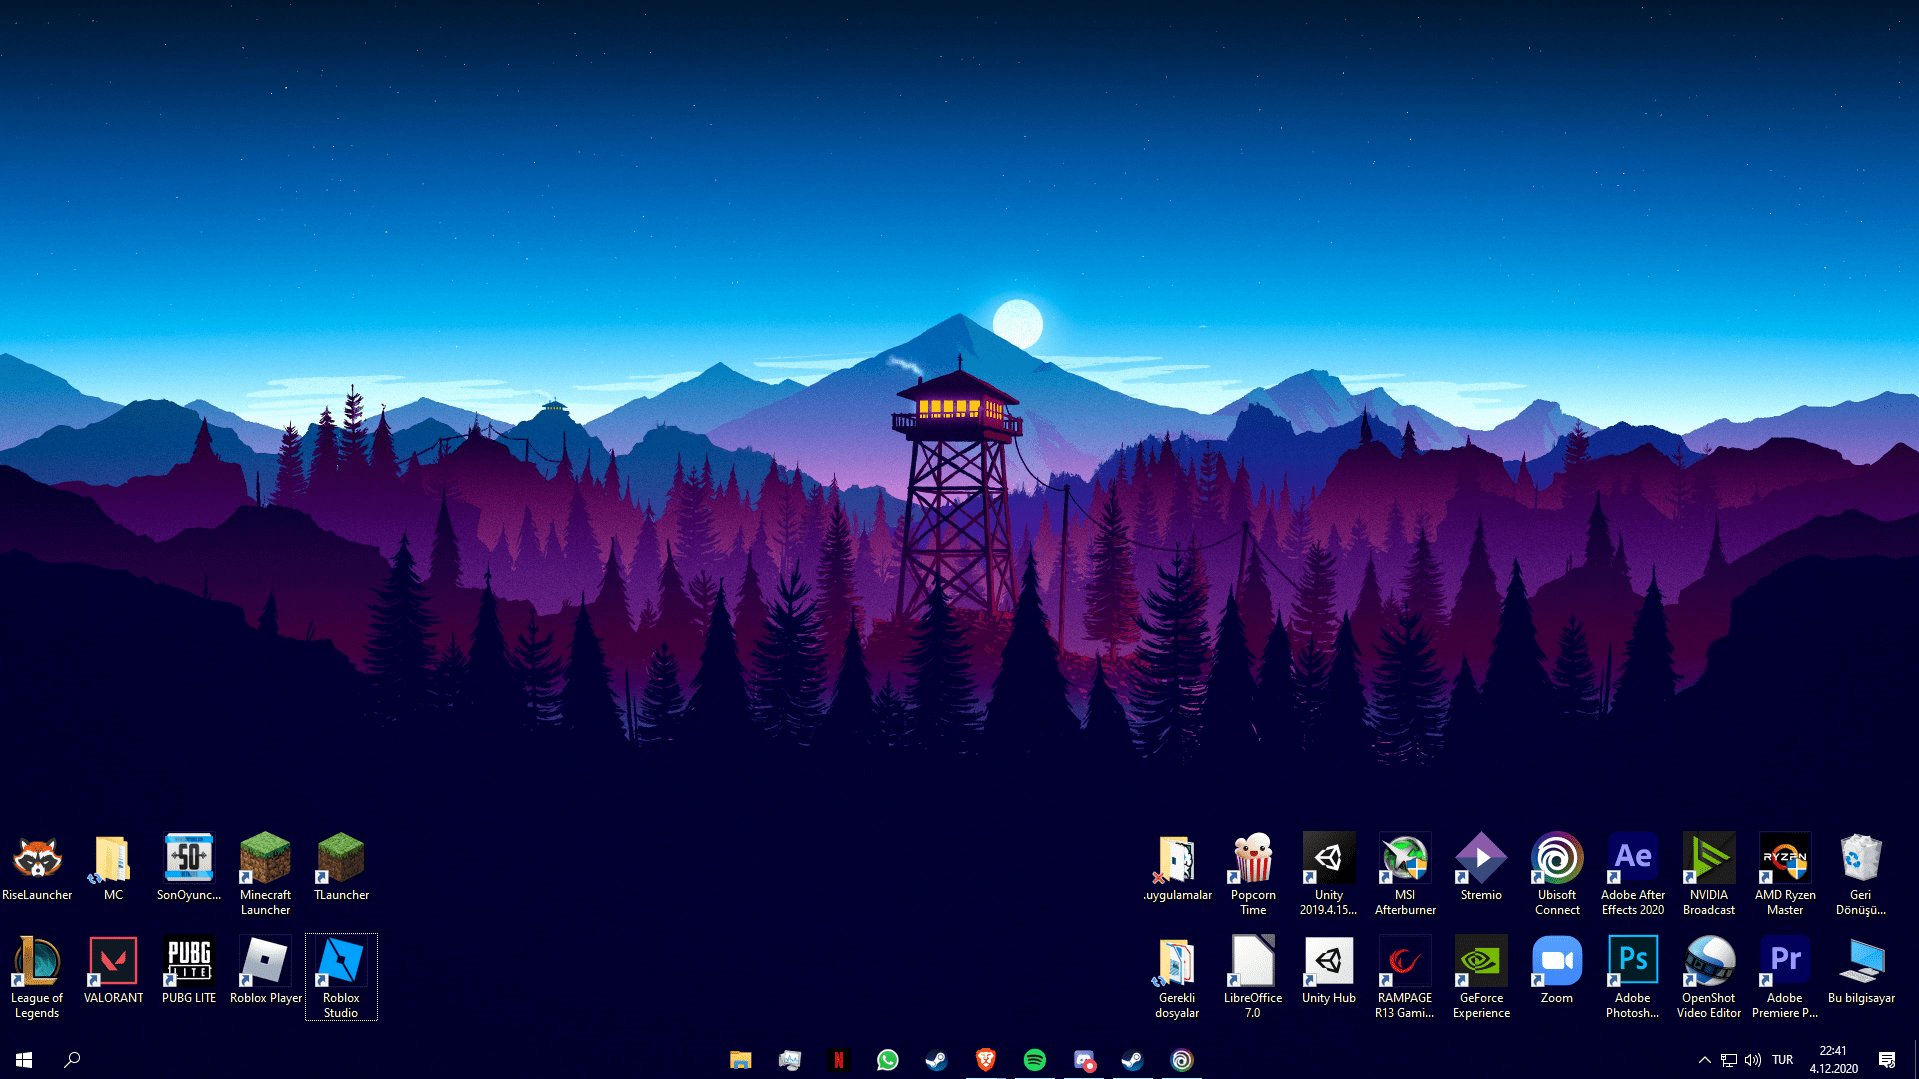Click the SonOyunc... desktop shortcut
Screen dimensions: 1919x1079
tap(189, 867)
